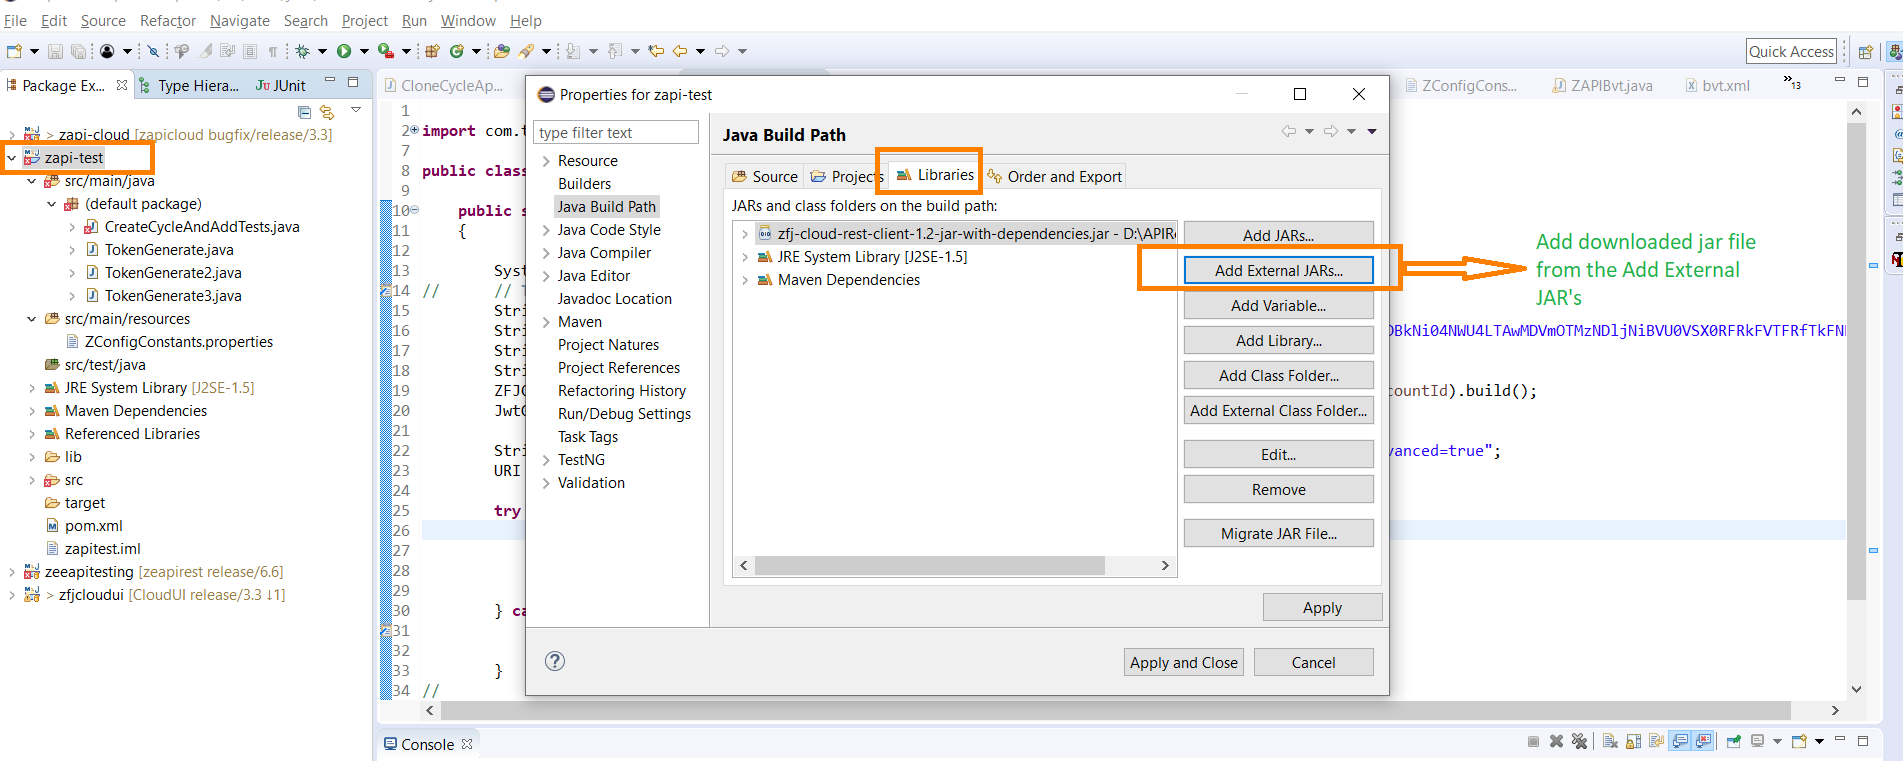
Task: Click the green Run button in toolbar
Action: (344, 51)
